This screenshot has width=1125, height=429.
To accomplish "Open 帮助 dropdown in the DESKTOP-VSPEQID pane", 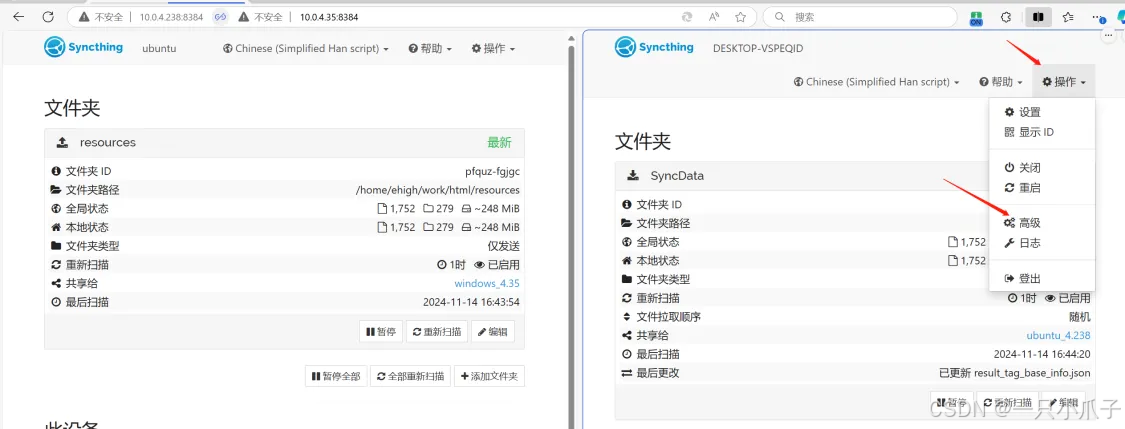I will [1002, 82].
